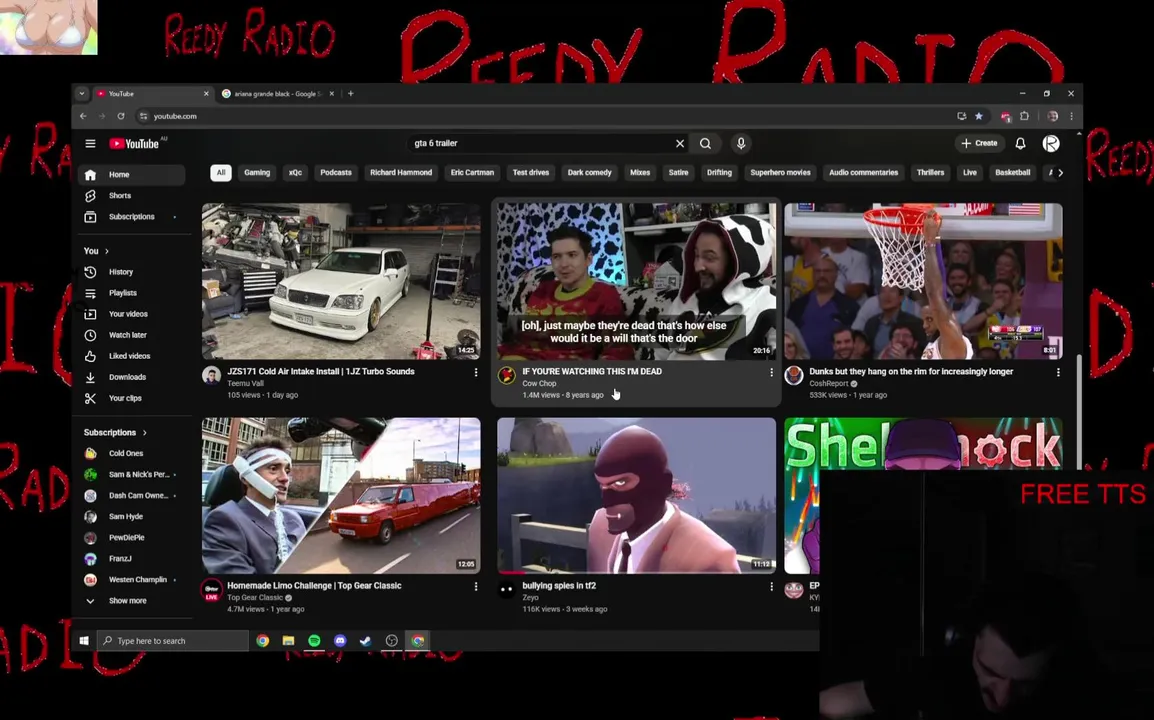Open Your videos in the sidebar
The height and width of the screenshot is (720, 1154).
tap(132, 314)
